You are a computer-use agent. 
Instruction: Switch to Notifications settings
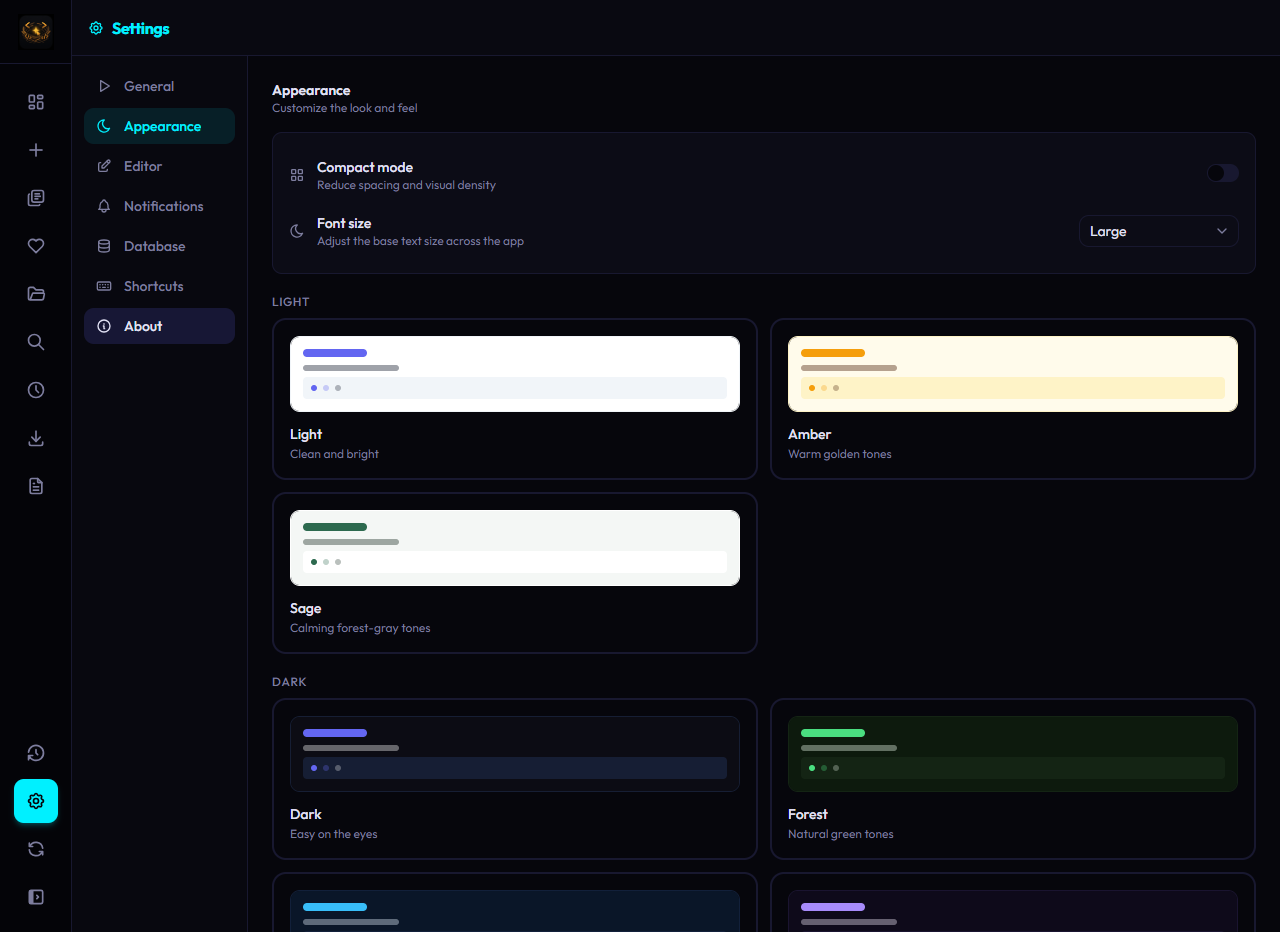160,206
